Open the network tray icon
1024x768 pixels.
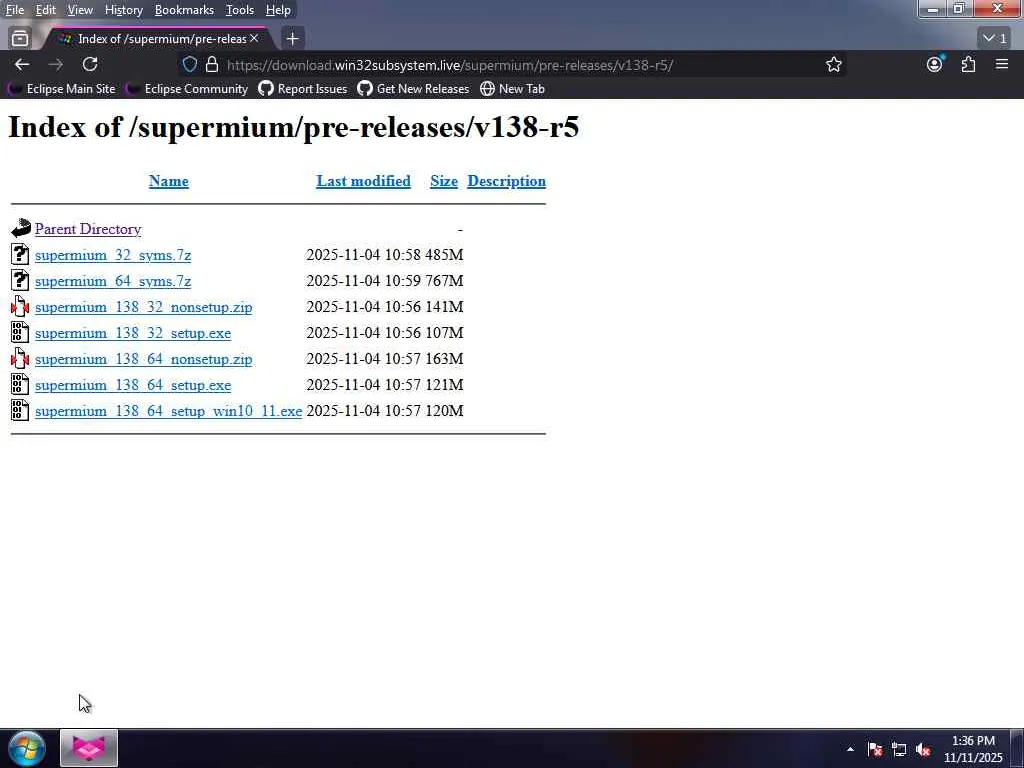tap(899, 749)
